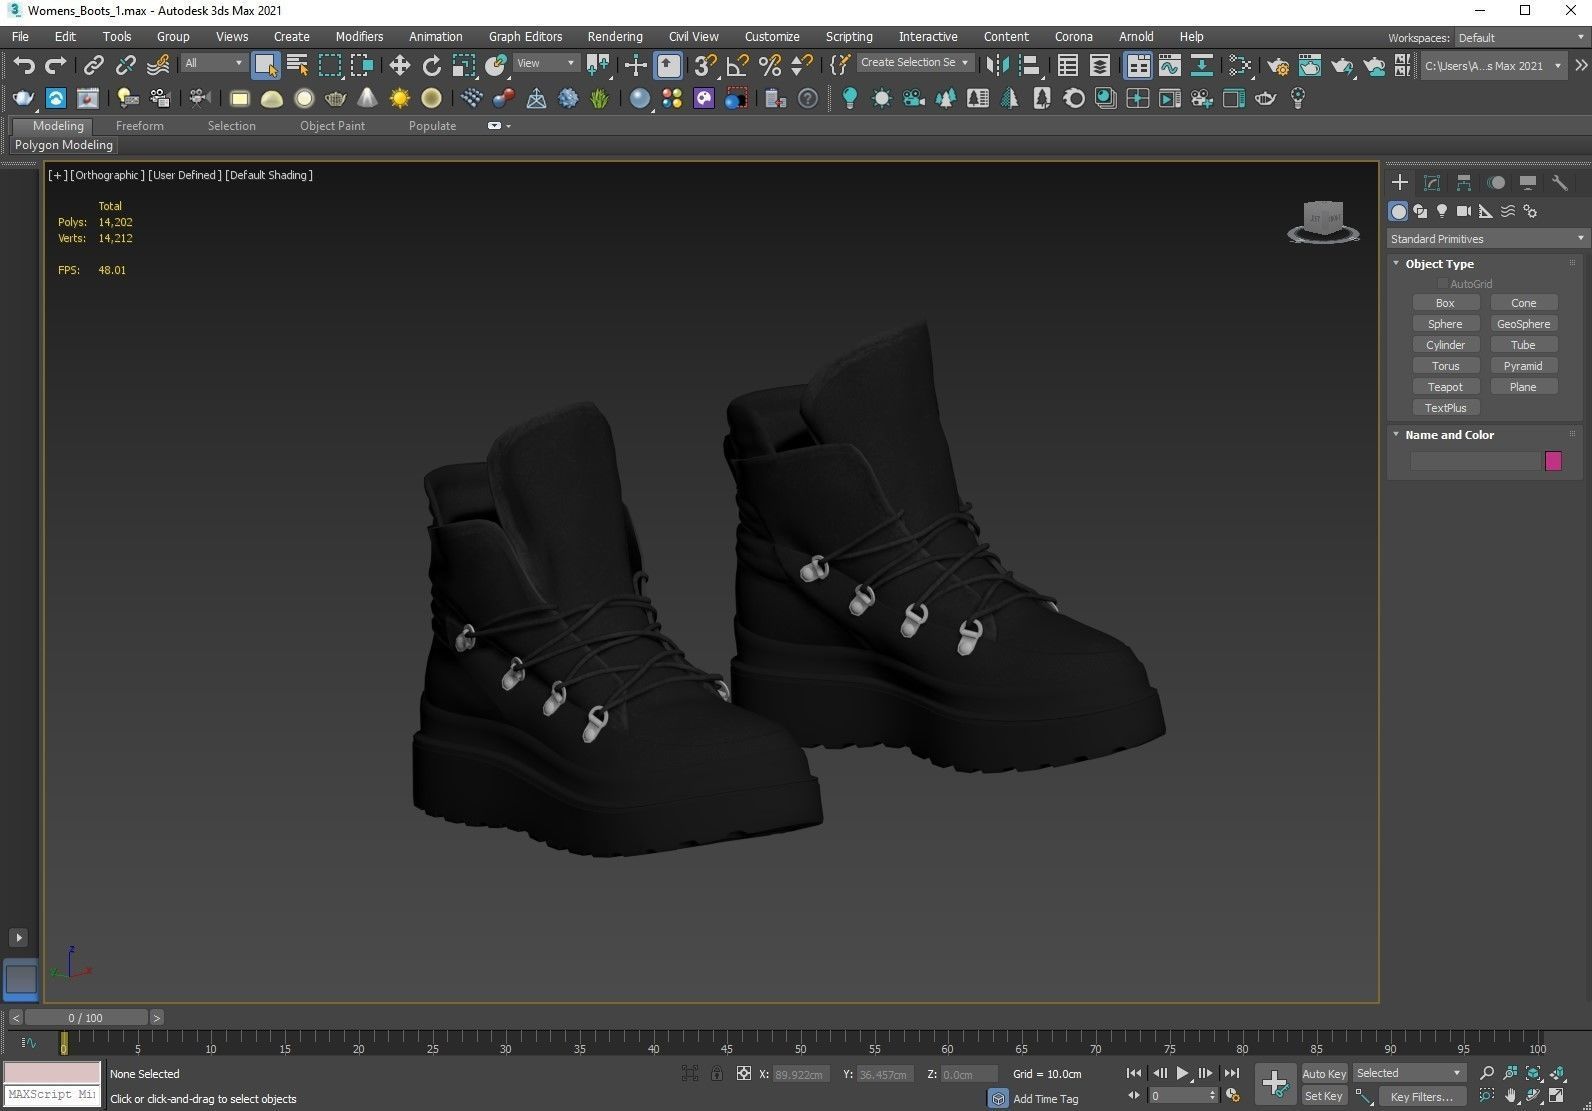Activate Pan View hand icon
The image size is (1592, 1111).
pos(1510,1096)
